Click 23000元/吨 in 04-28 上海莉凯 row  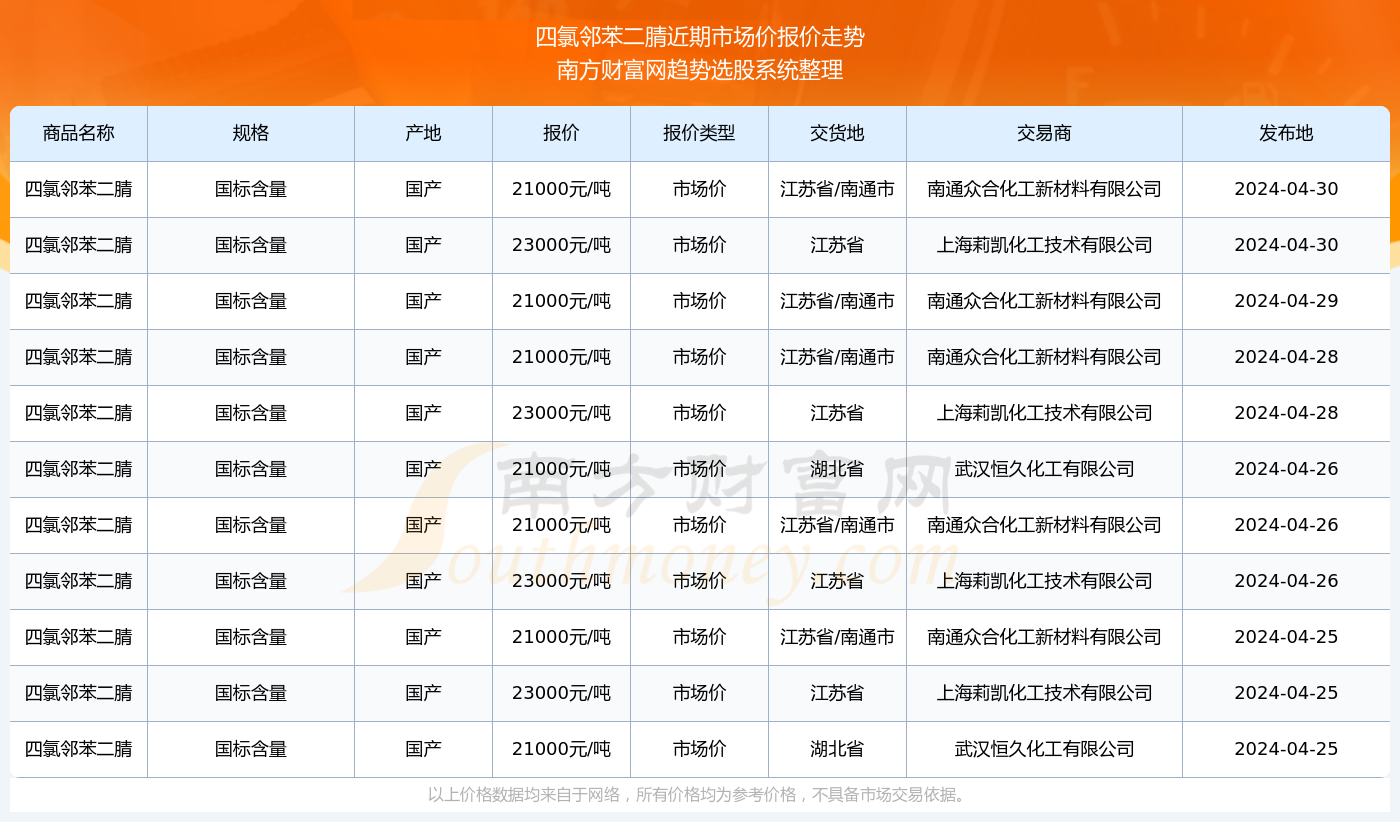[x=561, y=413]
